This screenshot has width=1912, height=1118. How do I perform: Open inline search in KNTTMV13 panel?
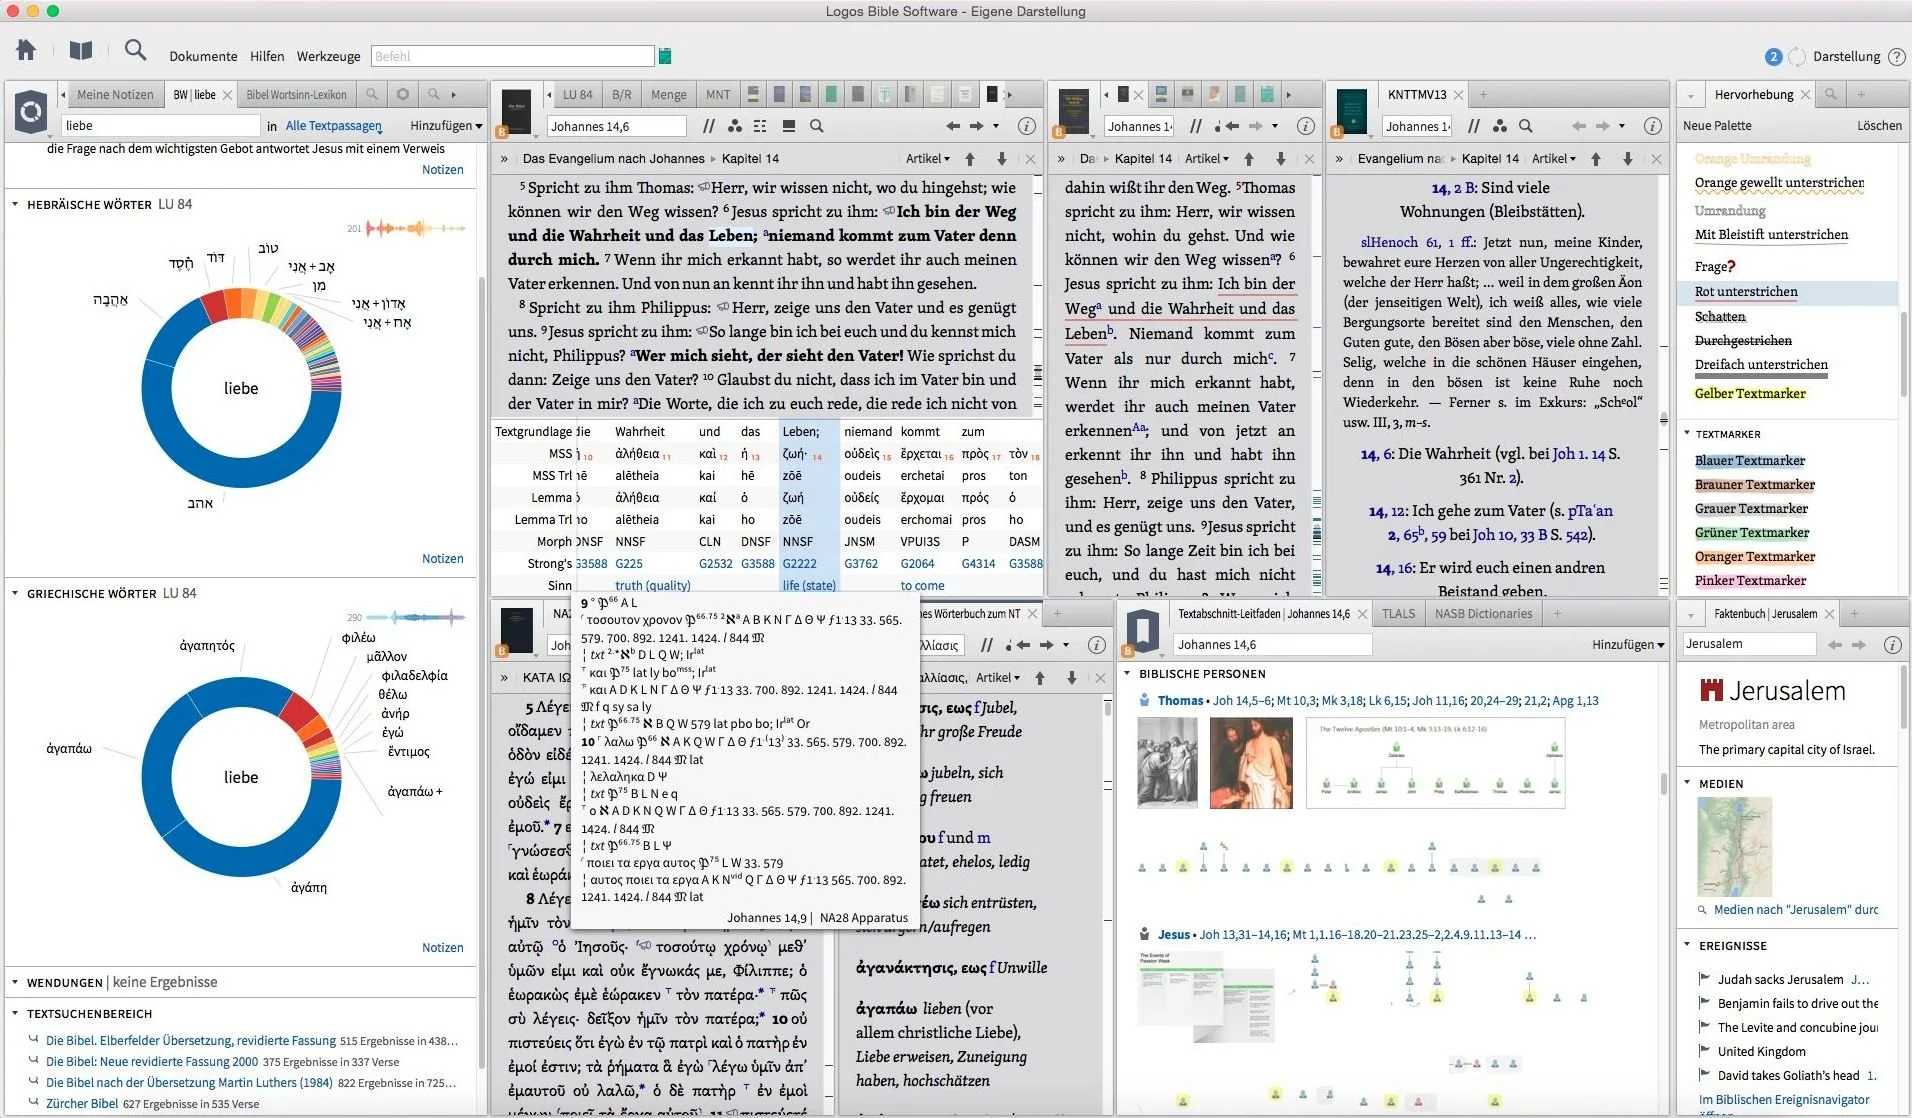(1526, 126)
